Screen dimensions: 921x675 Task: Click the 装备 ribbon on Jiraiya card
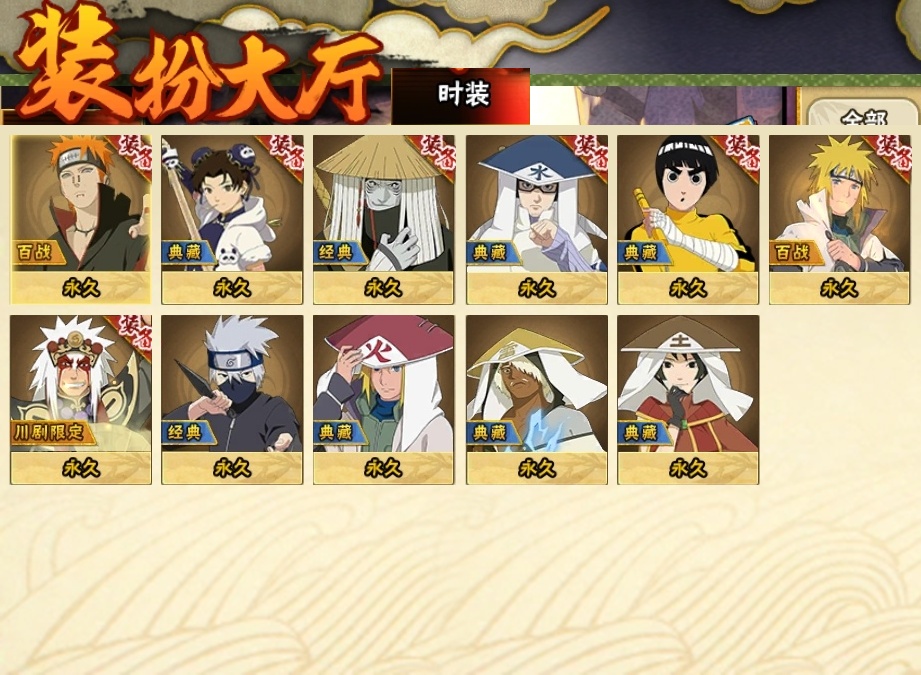pyautogui.click(x=134, y=332)
